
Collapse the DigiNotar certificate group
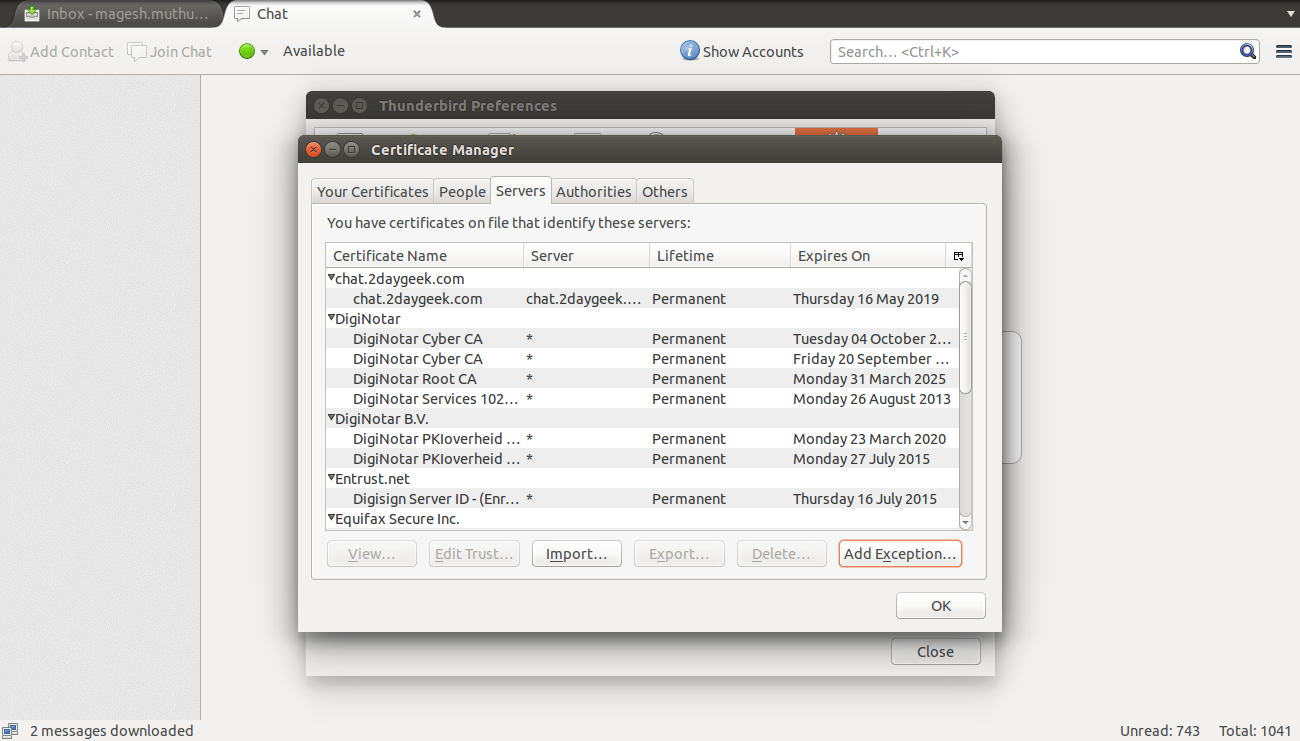coord(331,318)
